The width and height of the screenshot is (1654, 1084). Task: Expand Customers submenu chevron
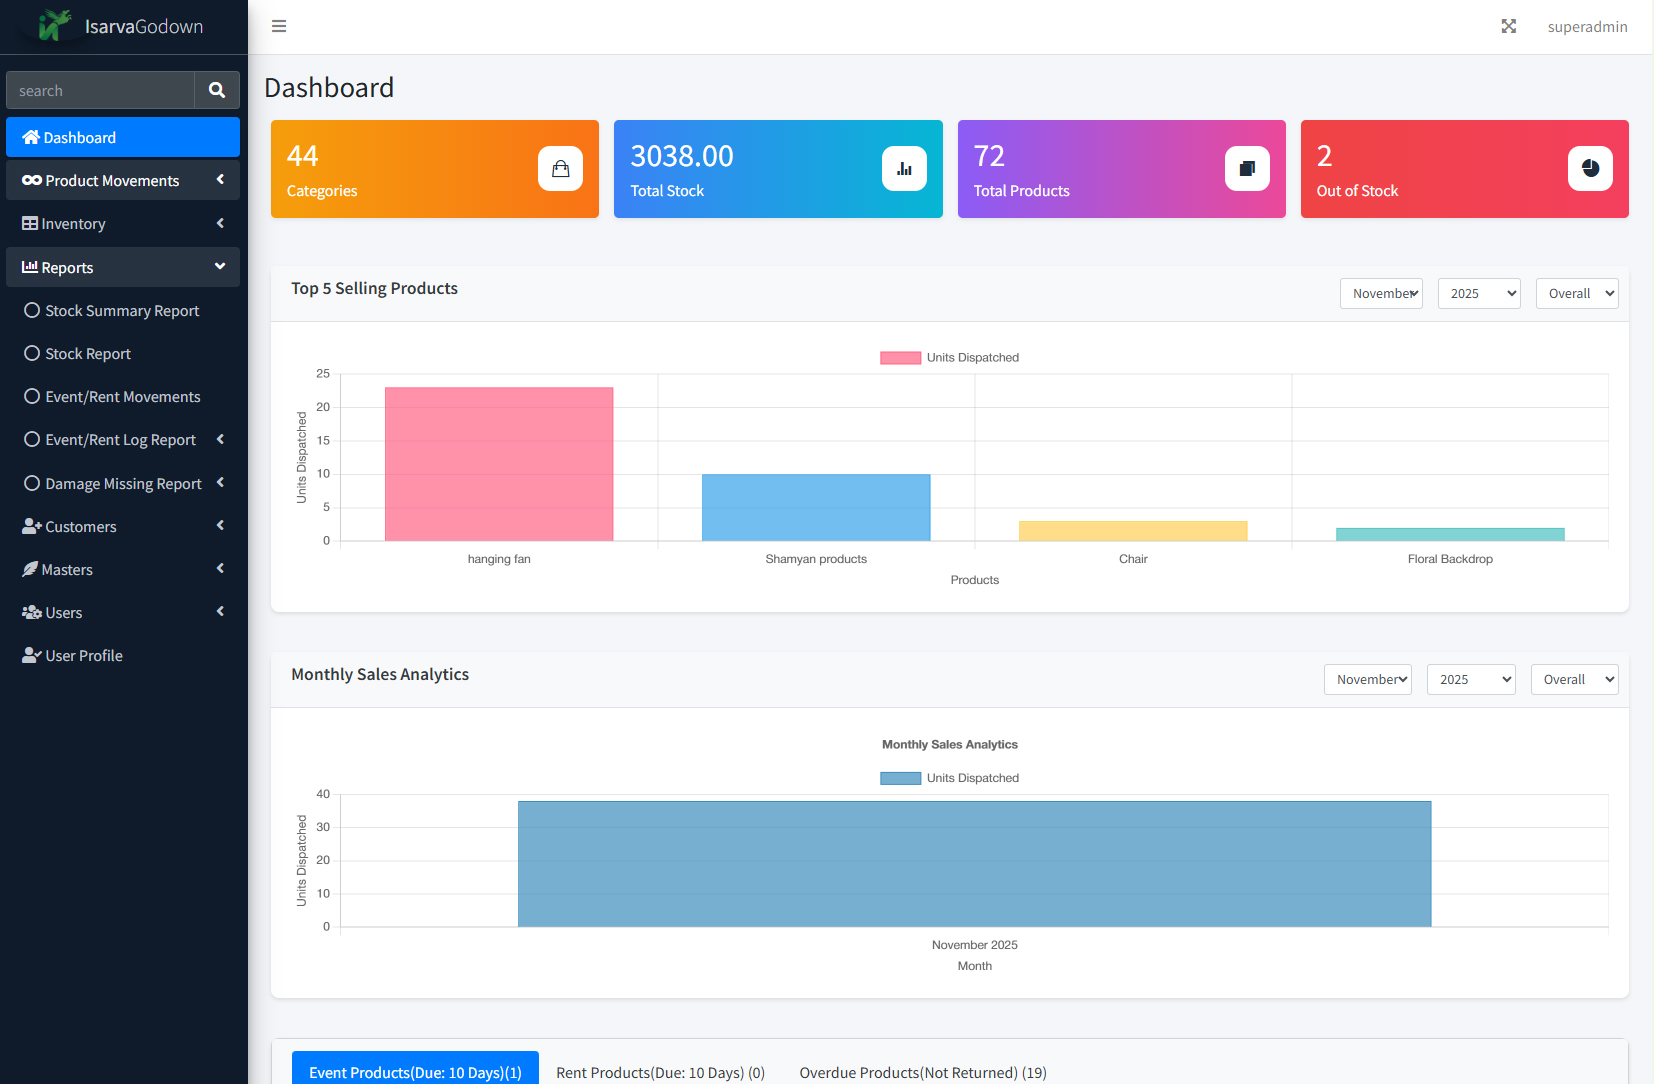(220, 525)
